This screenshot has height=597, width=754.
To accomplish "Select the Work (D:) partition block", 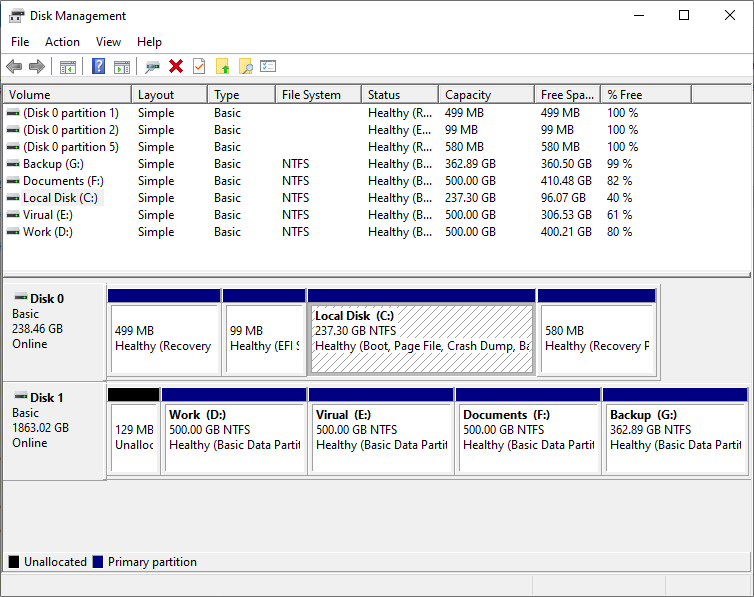I will click(x=234, y=437).
